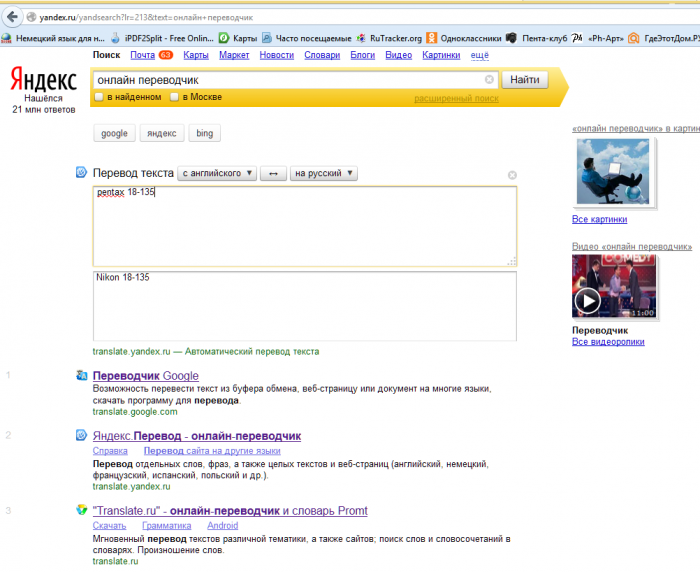700x572 pixels.
Task: Open the Переводчик Google result title
Action: pyautogui.click(x=146, y=376)
